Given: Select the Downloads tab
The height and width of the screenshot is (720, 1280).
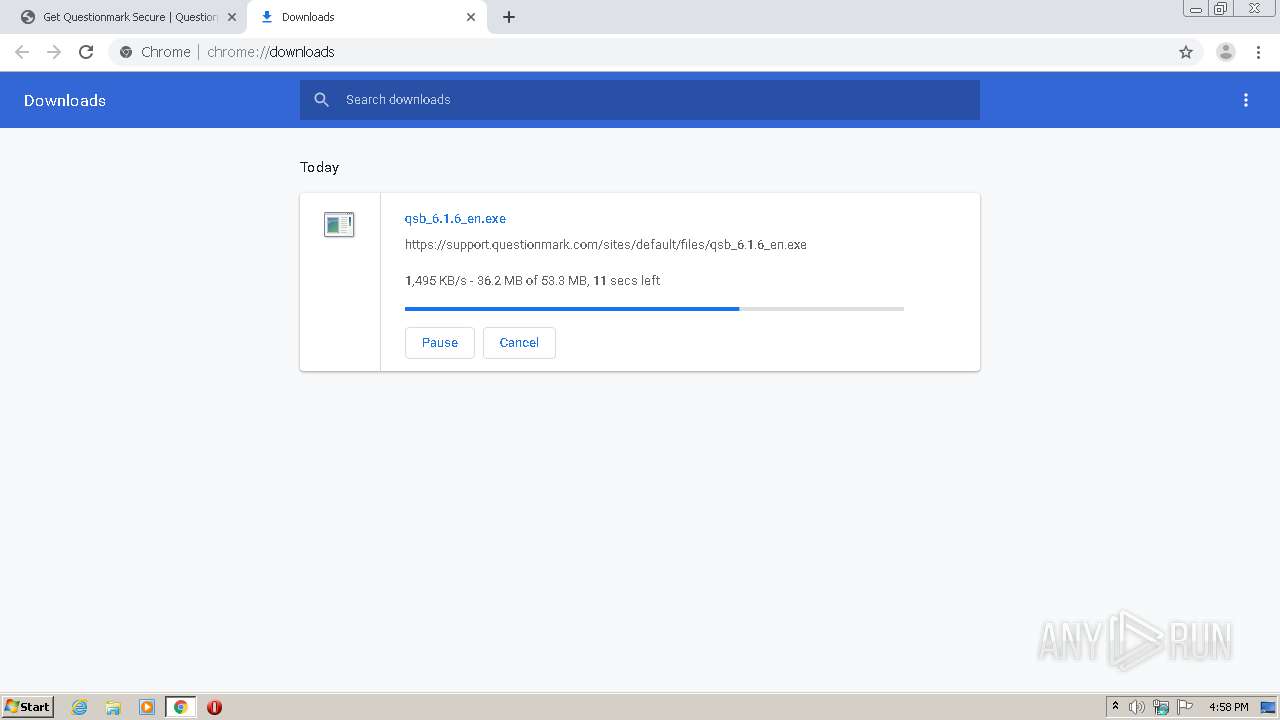Looking at the screenshot, I should coord(367,17).
